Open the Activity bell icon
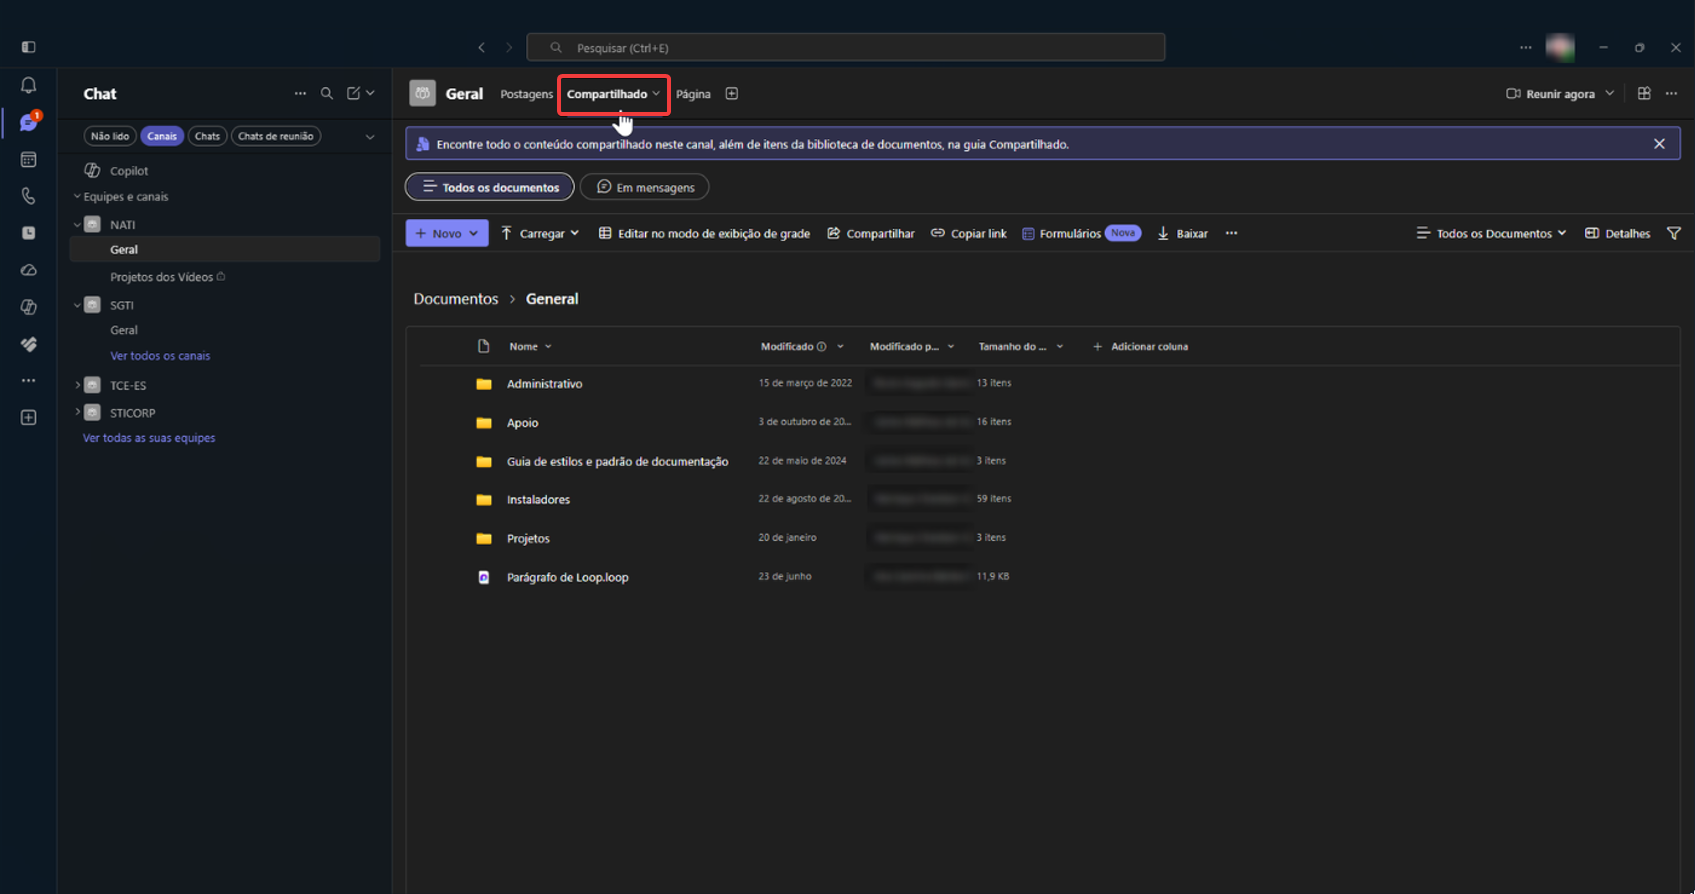 [x=28, y=86]
